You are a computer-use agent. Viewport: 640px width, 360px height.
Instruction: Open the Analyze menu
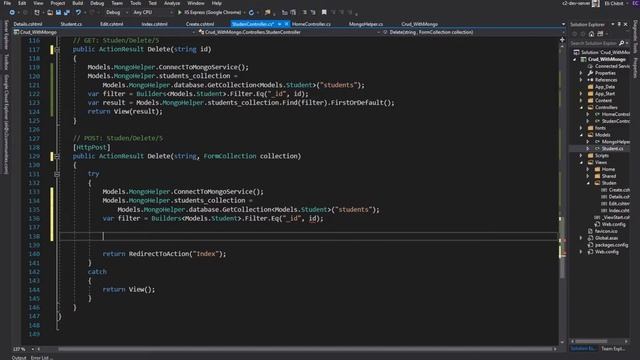[172, 3]
